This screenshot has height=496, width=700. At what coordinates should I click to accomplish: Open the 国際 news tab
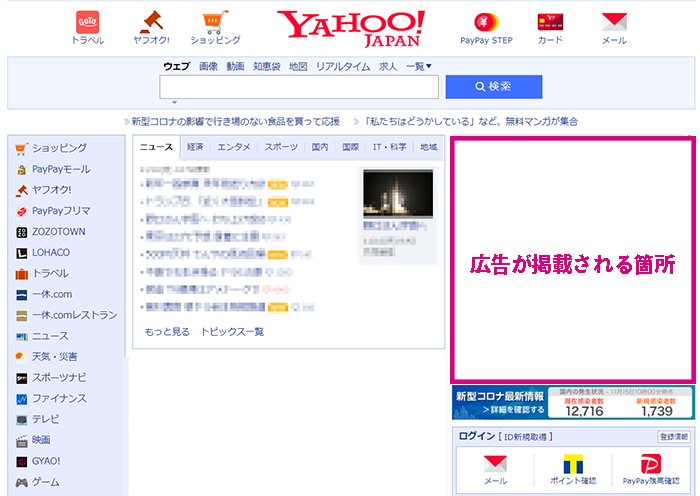[350, 147]
